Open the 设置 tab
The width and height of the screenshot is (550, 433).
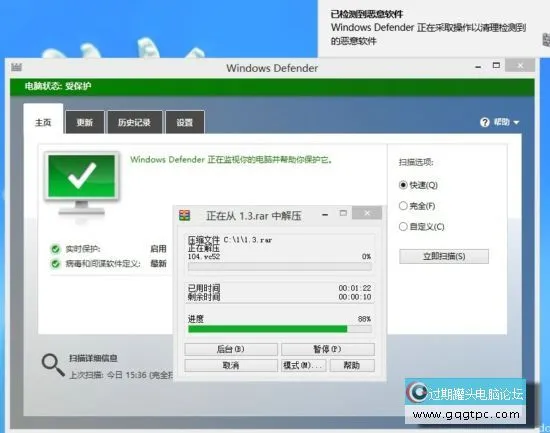[185, 122]
